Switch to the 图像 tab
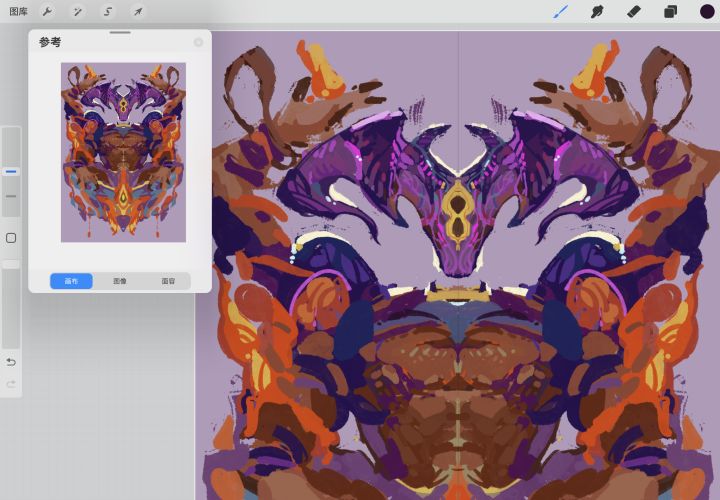This screenshot has width=720, height=500. point(120,281)
